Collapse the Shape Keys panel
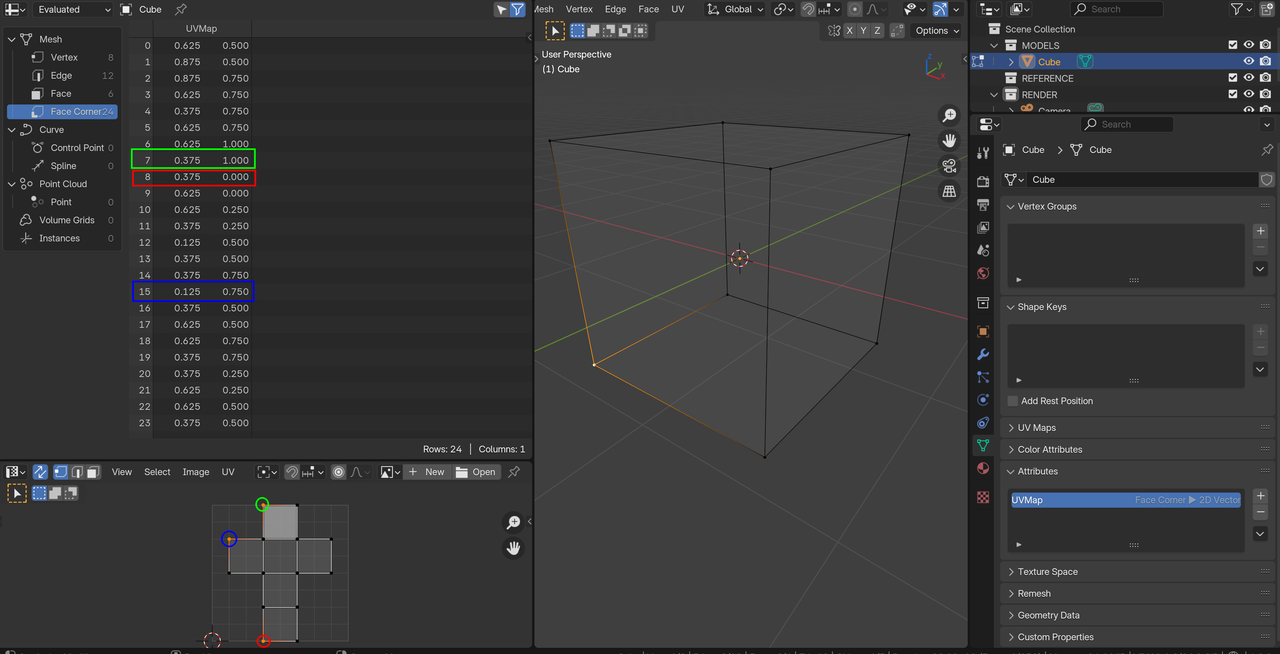1280x654 pixels. click(1011, 307)
